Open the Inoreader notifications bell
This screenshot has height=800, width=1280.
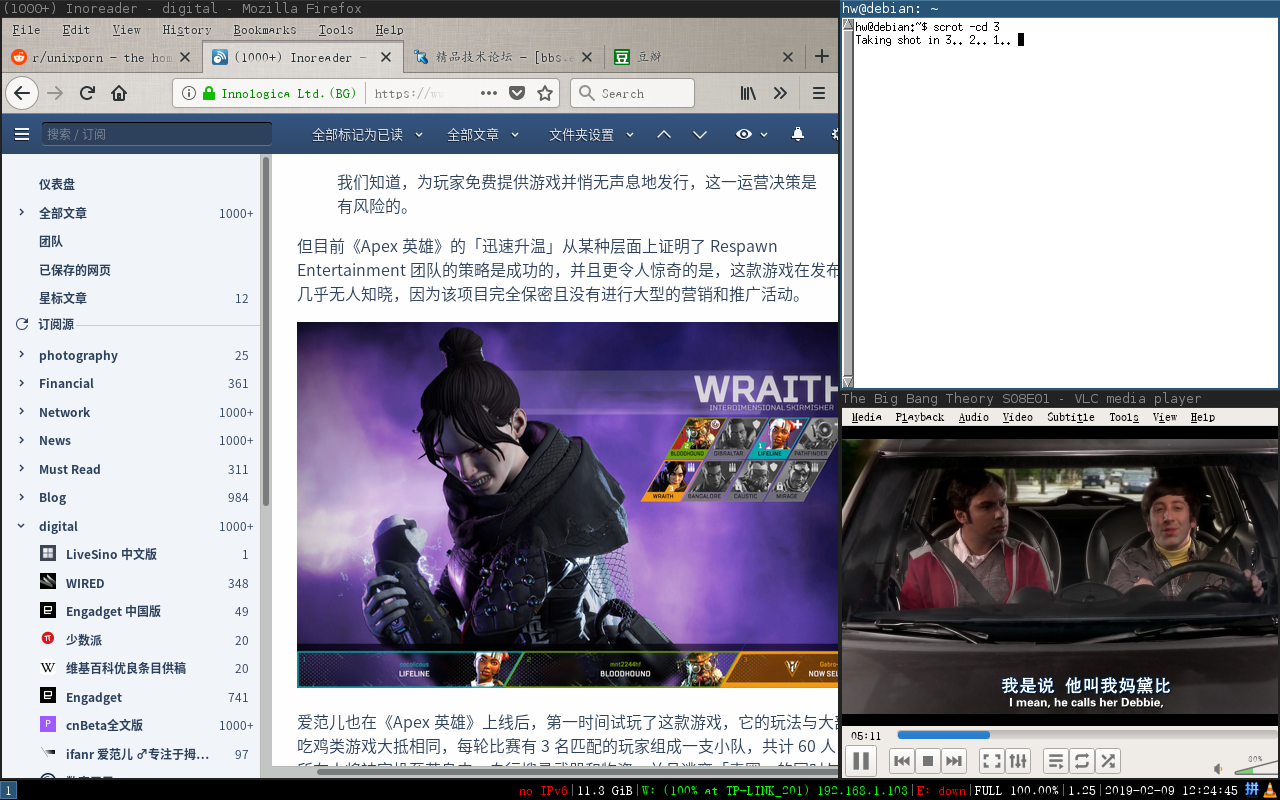[x=798, y=134]
